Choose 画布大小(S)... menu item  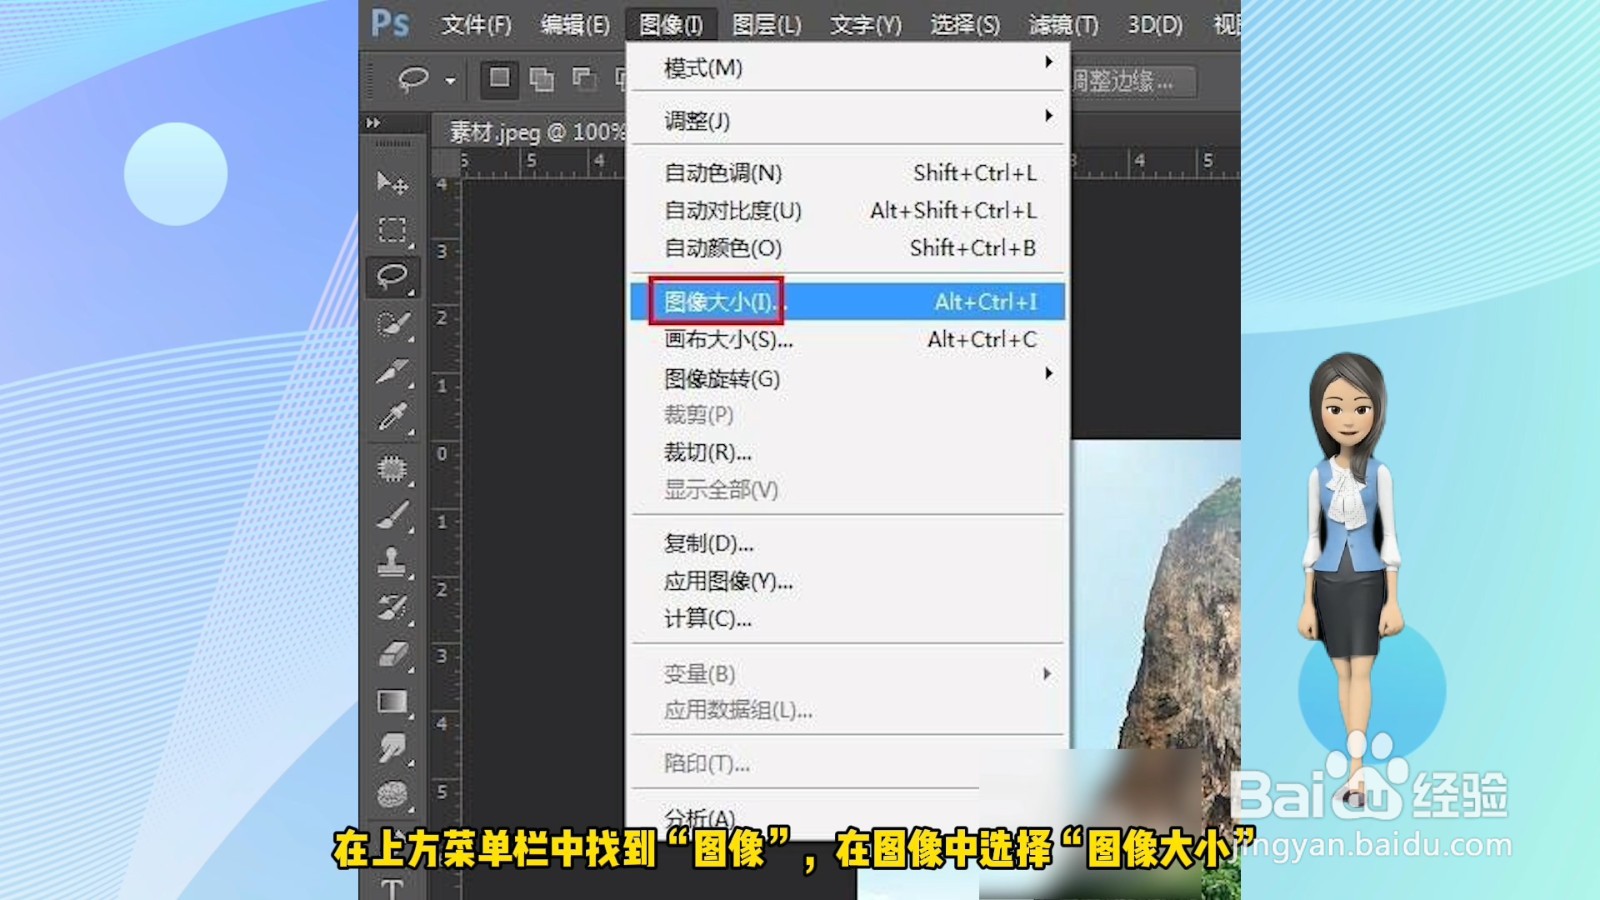click(x=848, y=340)
